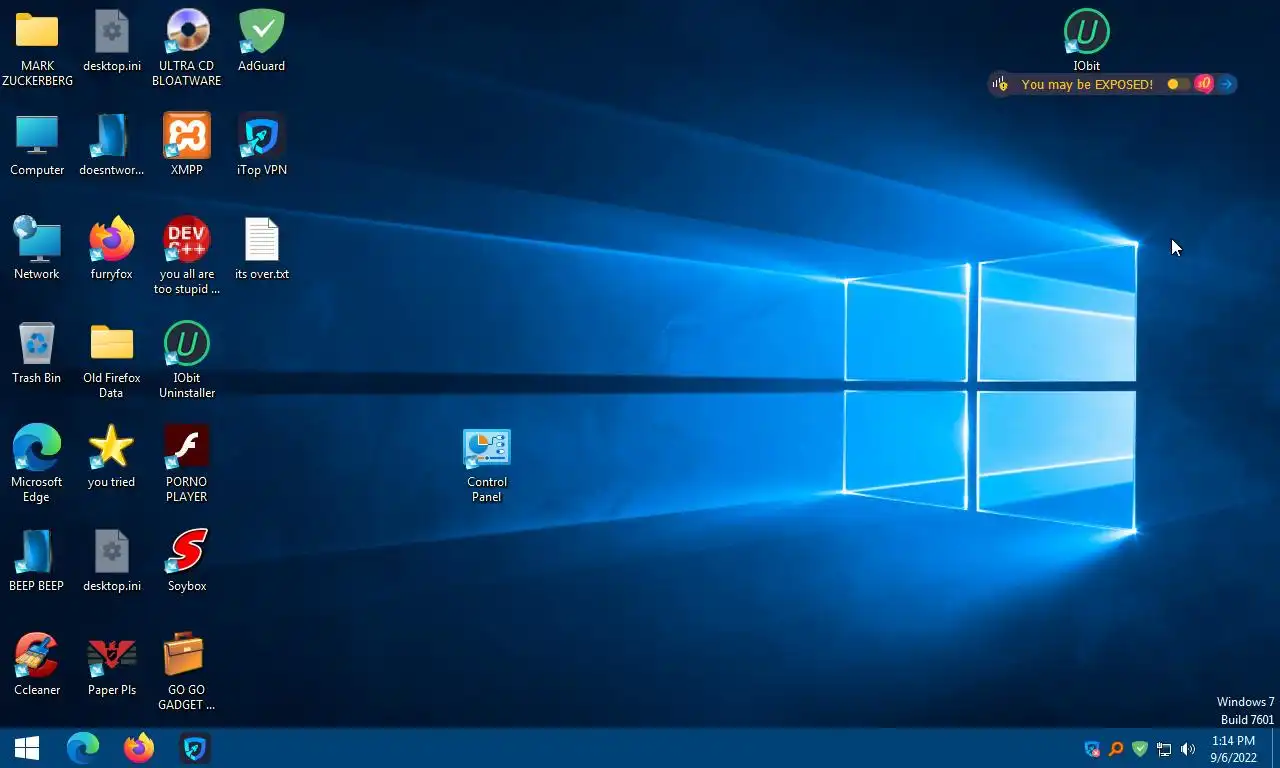The width and height of the screenshot is (1280, 768).
Task: Select the Paper Pls desktop shortcut
Action: point(111,656)
